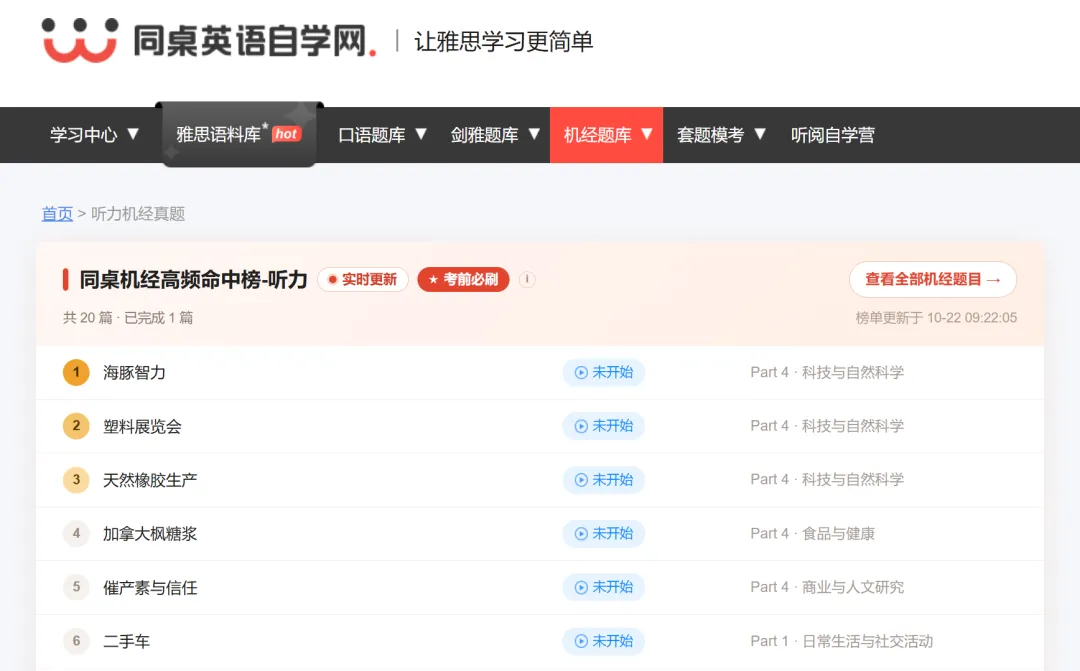Click rank badge number 6
The height and width of the screenshot is (671, 1080).
coord(76,641)
